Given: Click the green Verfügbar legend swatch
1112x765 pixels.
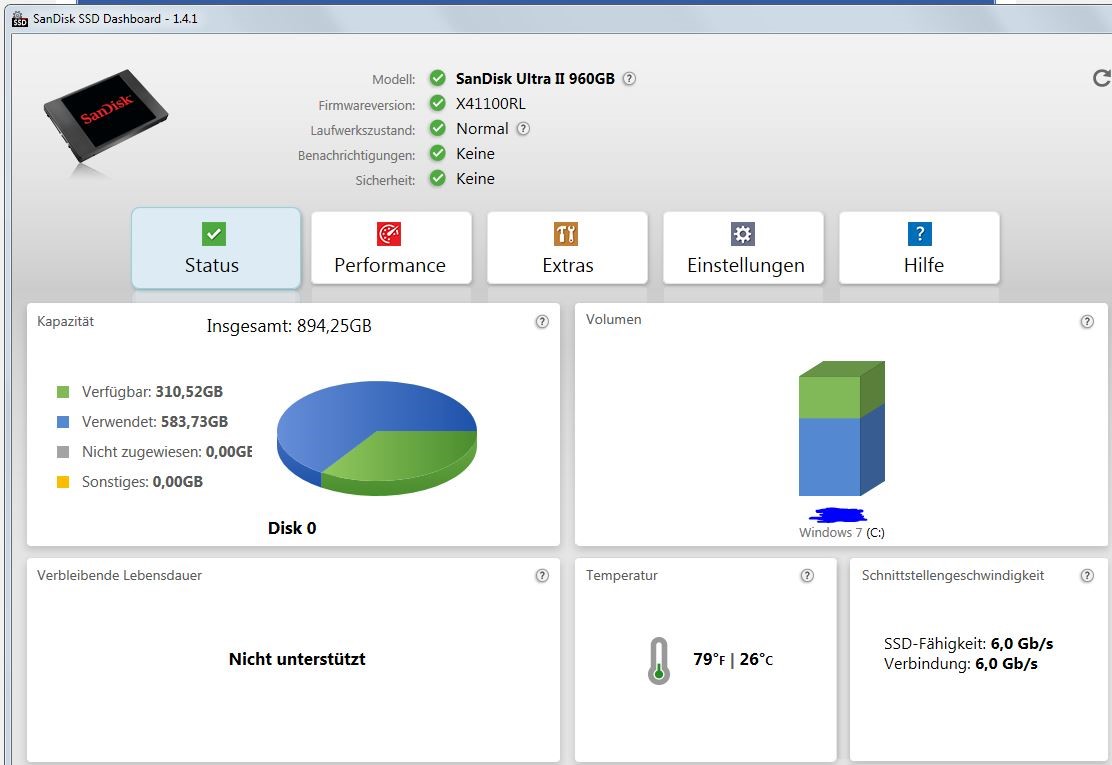Looking at the screenshot, I should 63,392.
